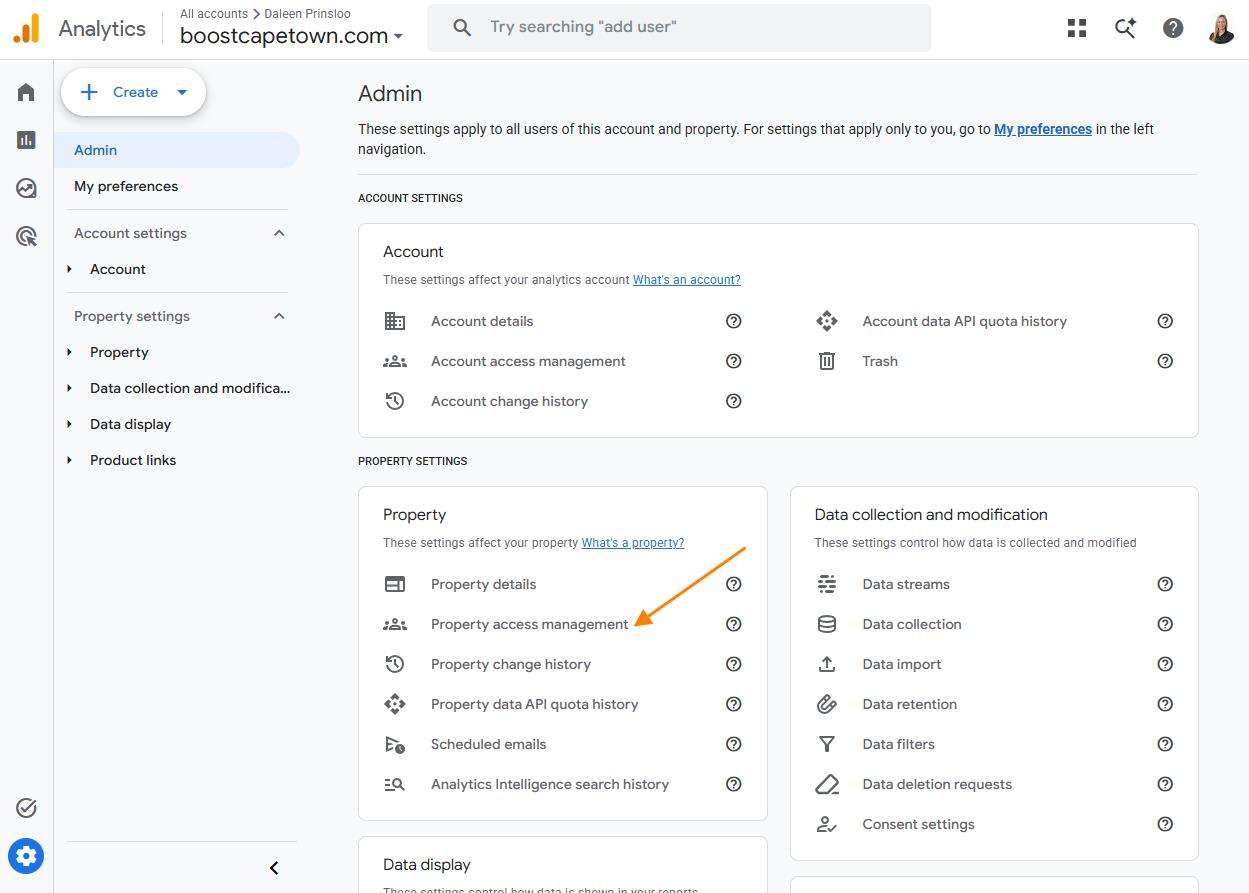The height and width of the screenshot is (893, 1249).
Task: Show help for Account data API quota history
Action: (1165, 321)
